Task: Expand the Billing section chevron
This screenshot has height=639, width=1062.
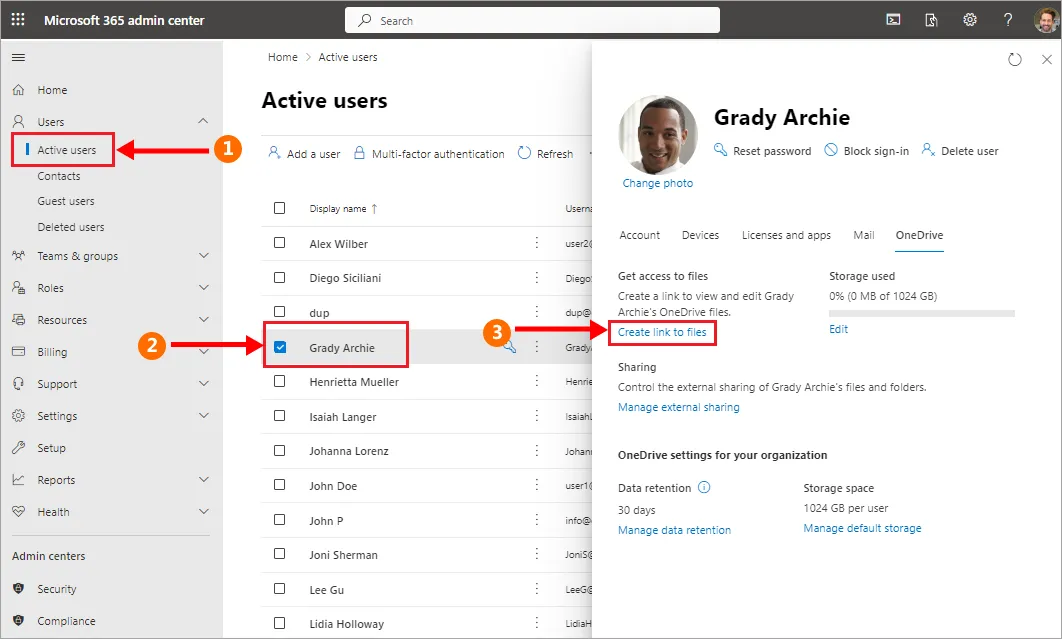Action: click(x=203, y=352)
